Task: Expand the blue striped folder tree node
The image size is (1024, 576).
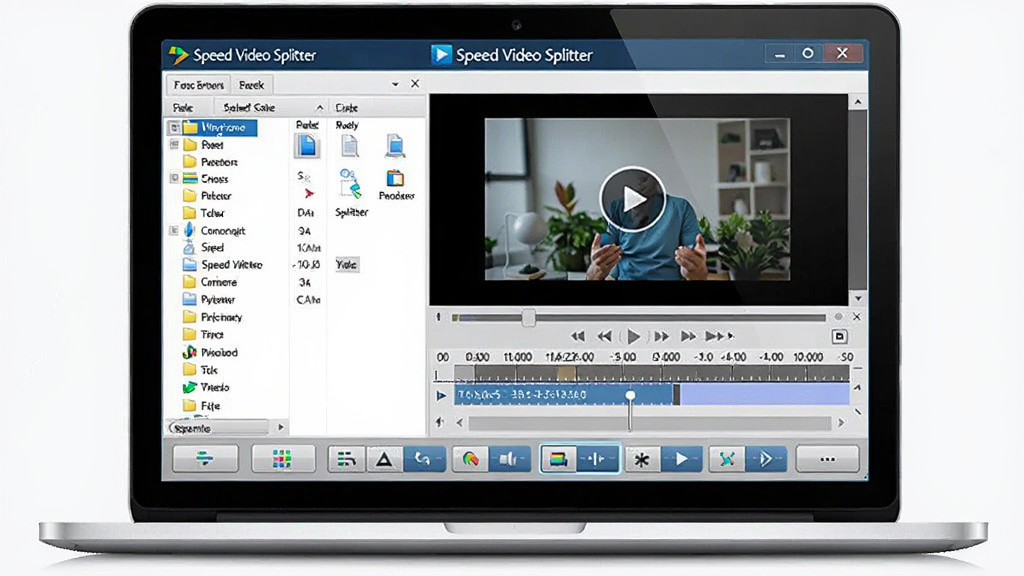Action: tap(174, 178)
